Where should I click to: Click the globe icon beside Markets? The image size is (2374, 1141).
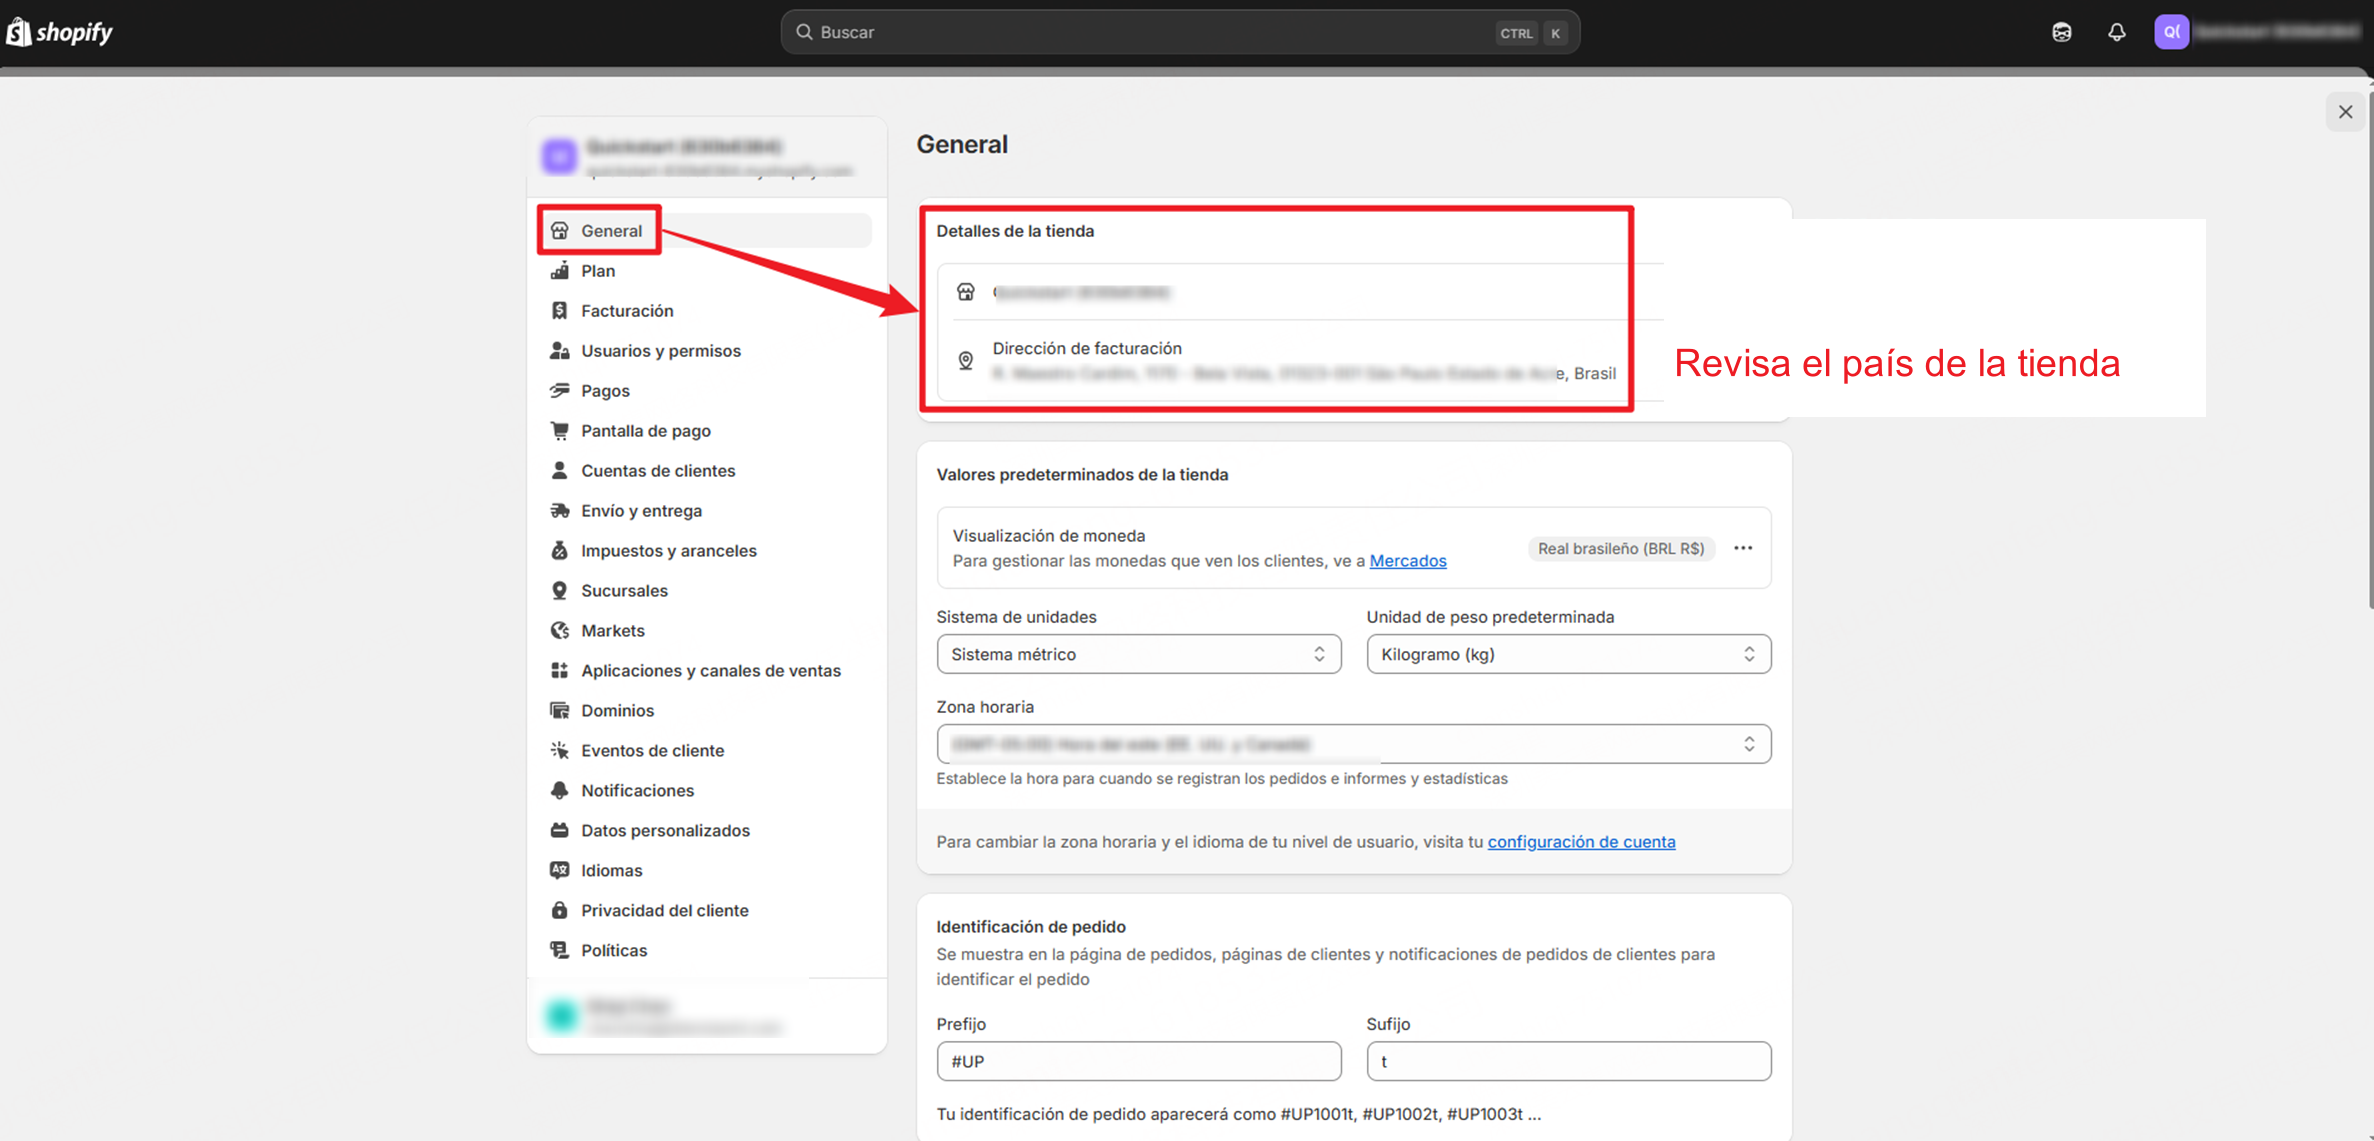click(x=560, y=631)
